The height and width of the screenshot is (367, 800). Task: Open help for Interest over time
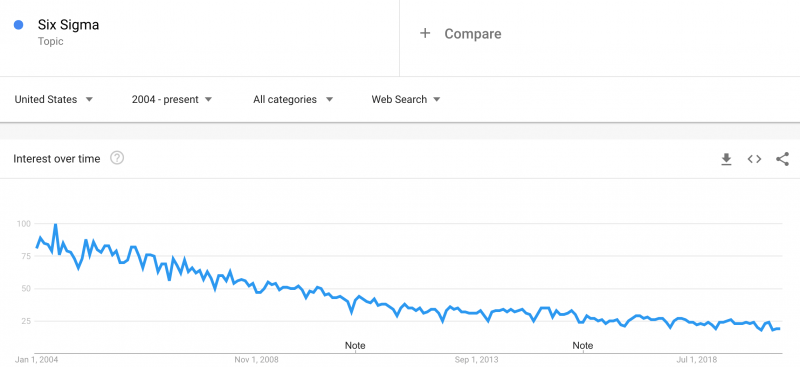coord(117,158)
